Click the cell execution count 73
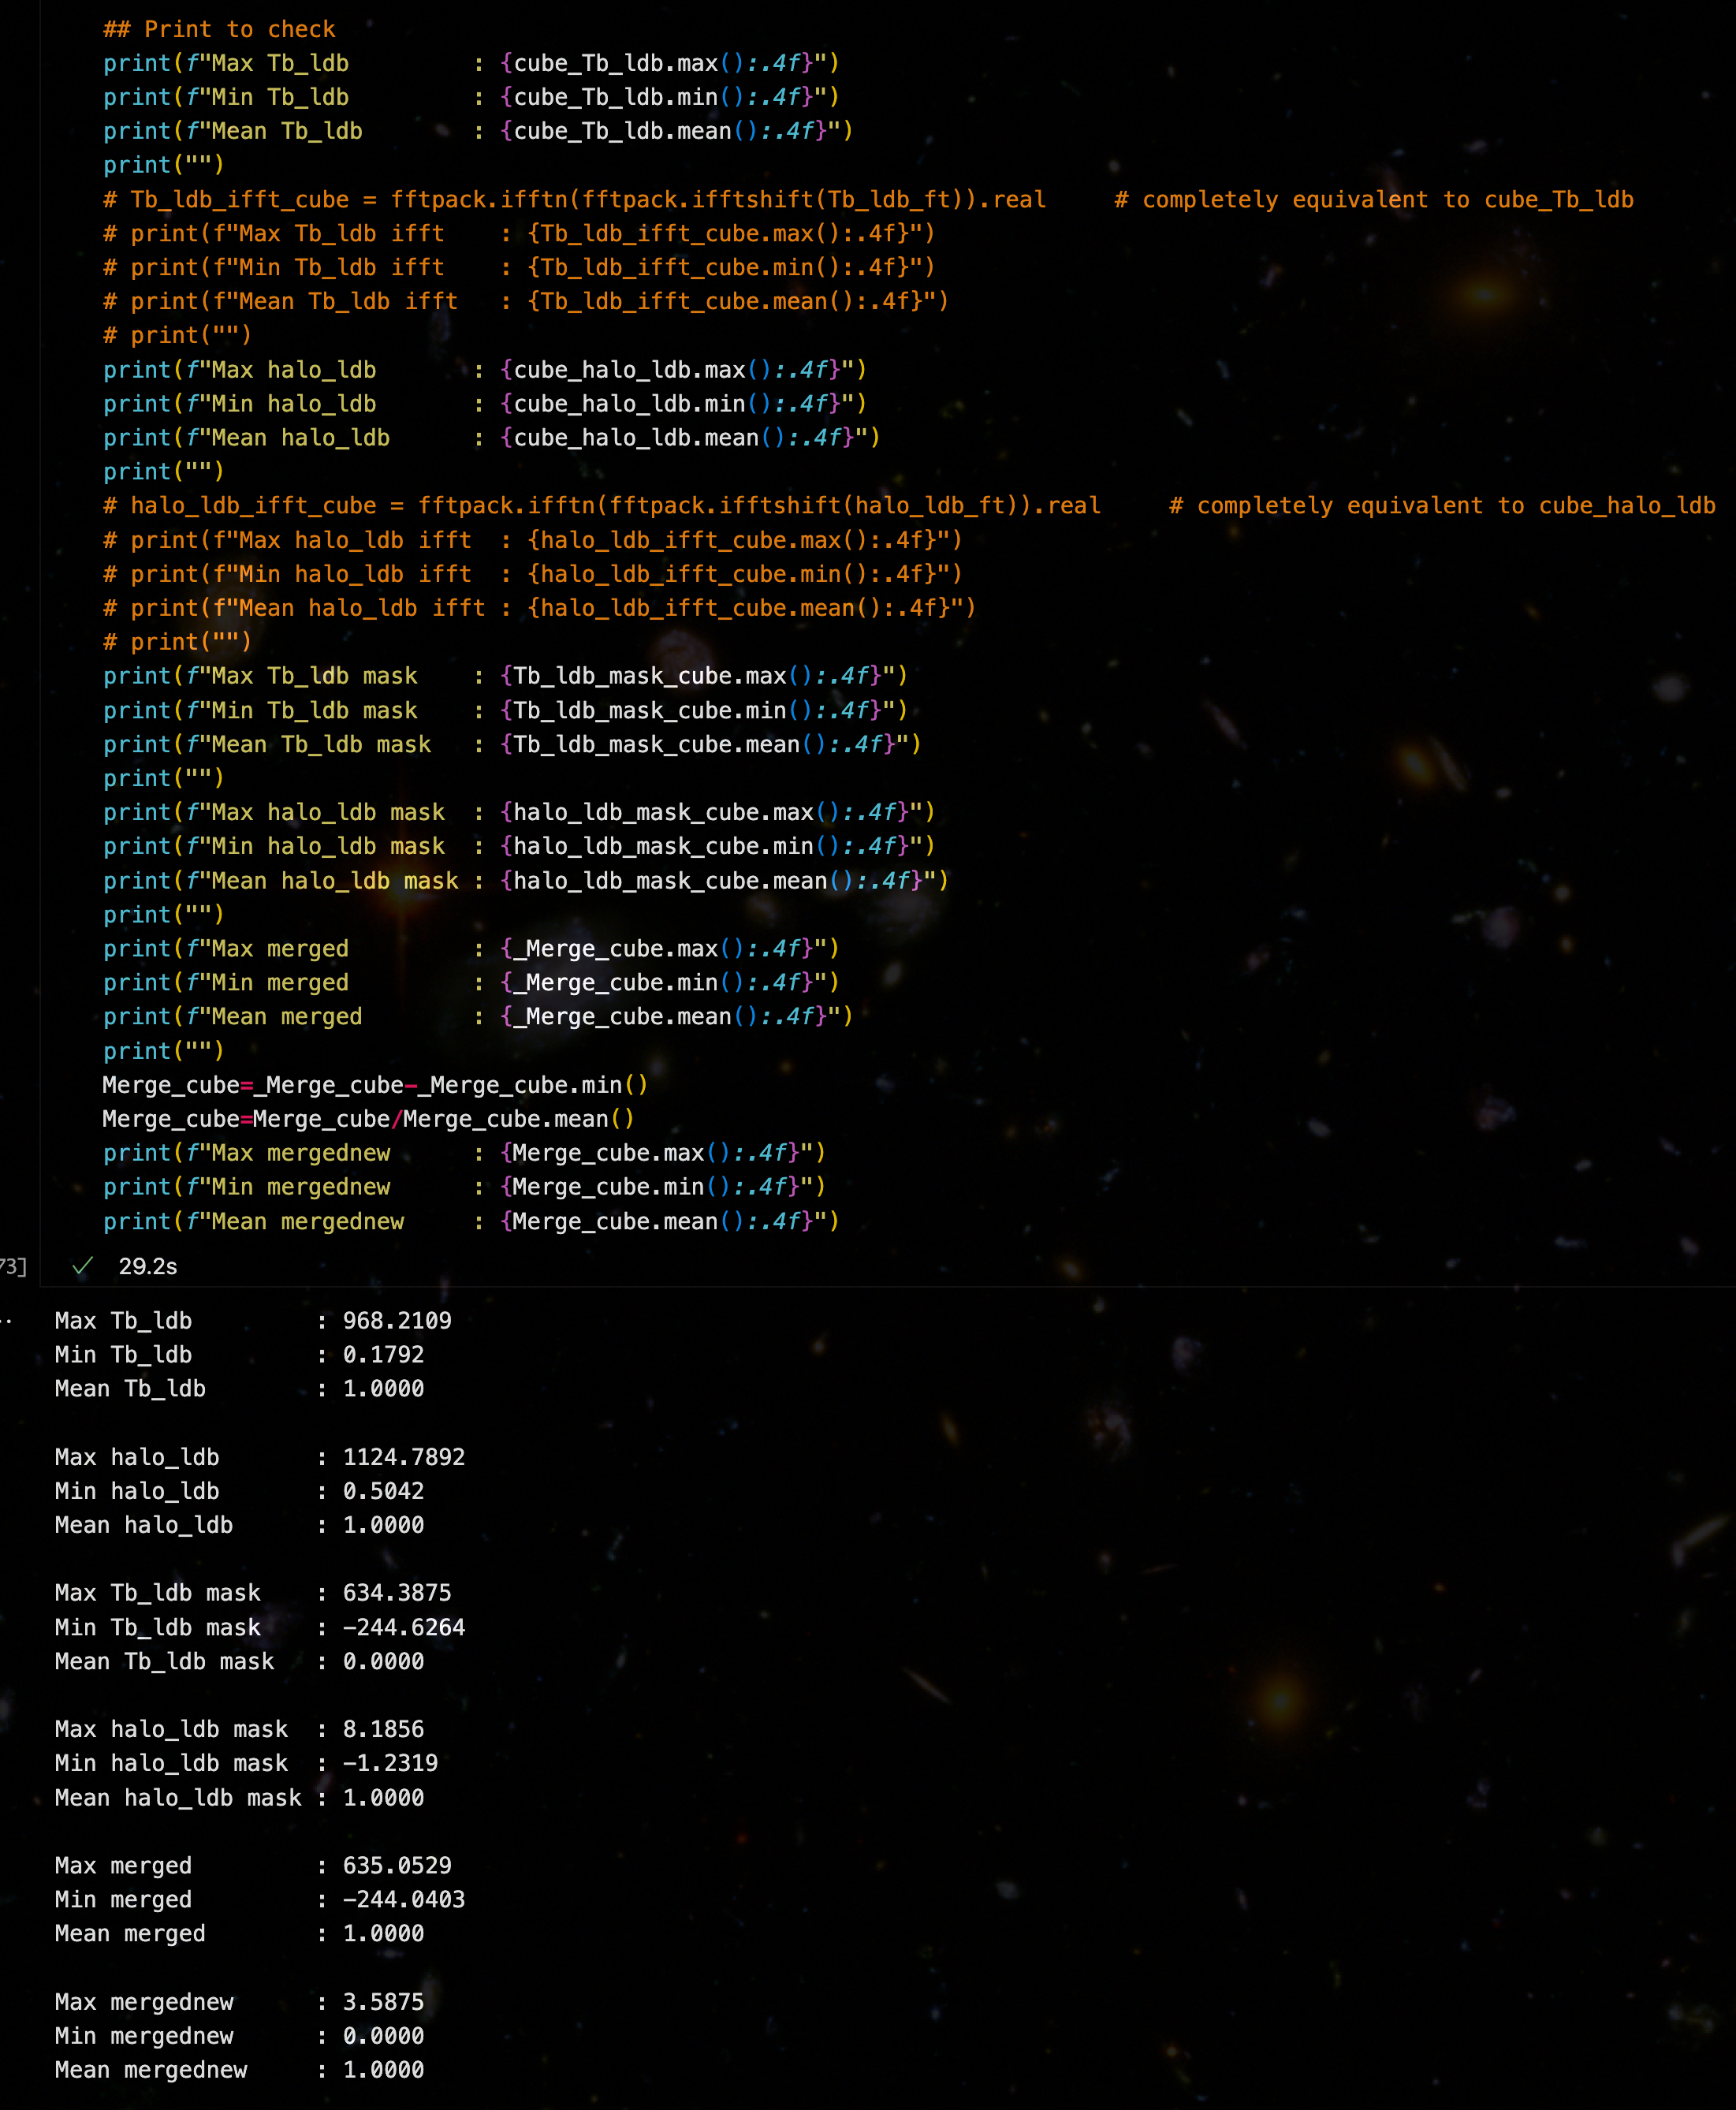This screenshot has height=2110, width=1736. pos(12,1266)
